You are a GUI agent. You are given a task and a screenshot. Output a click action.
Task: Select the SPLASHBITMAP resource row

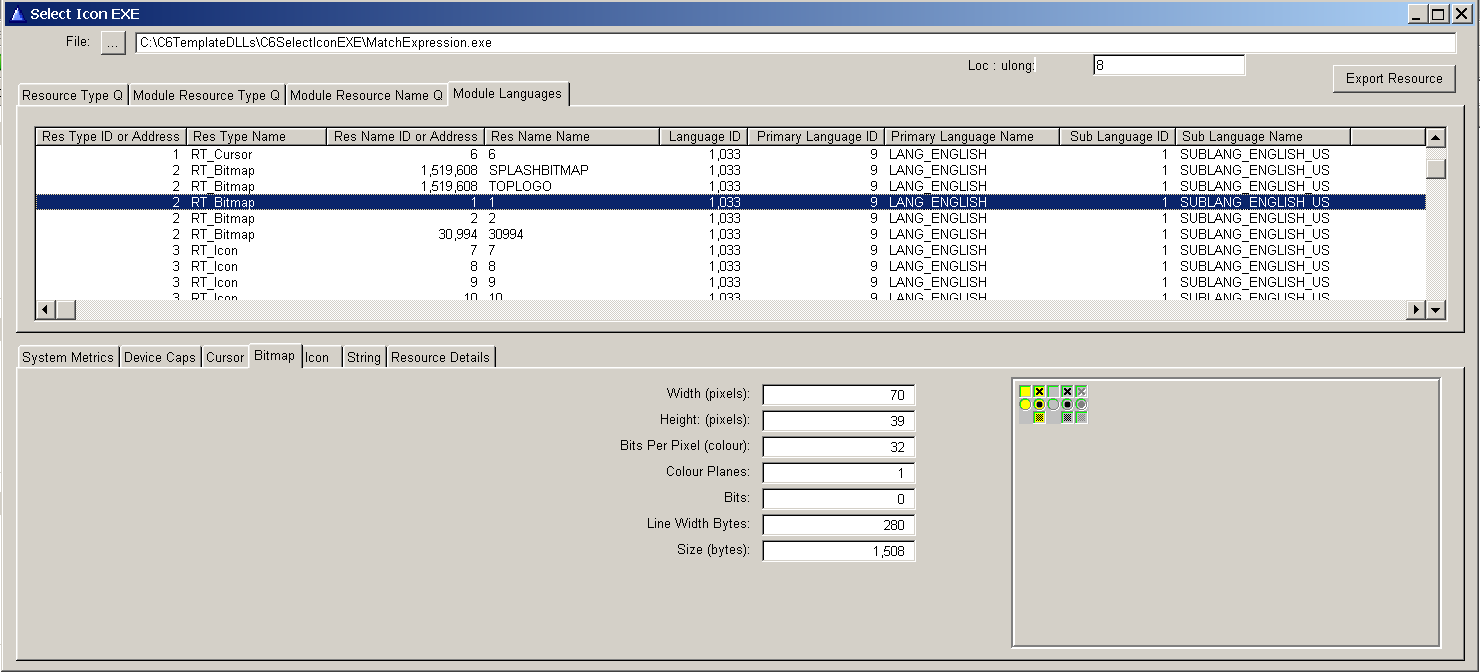(x=538, y=170)
